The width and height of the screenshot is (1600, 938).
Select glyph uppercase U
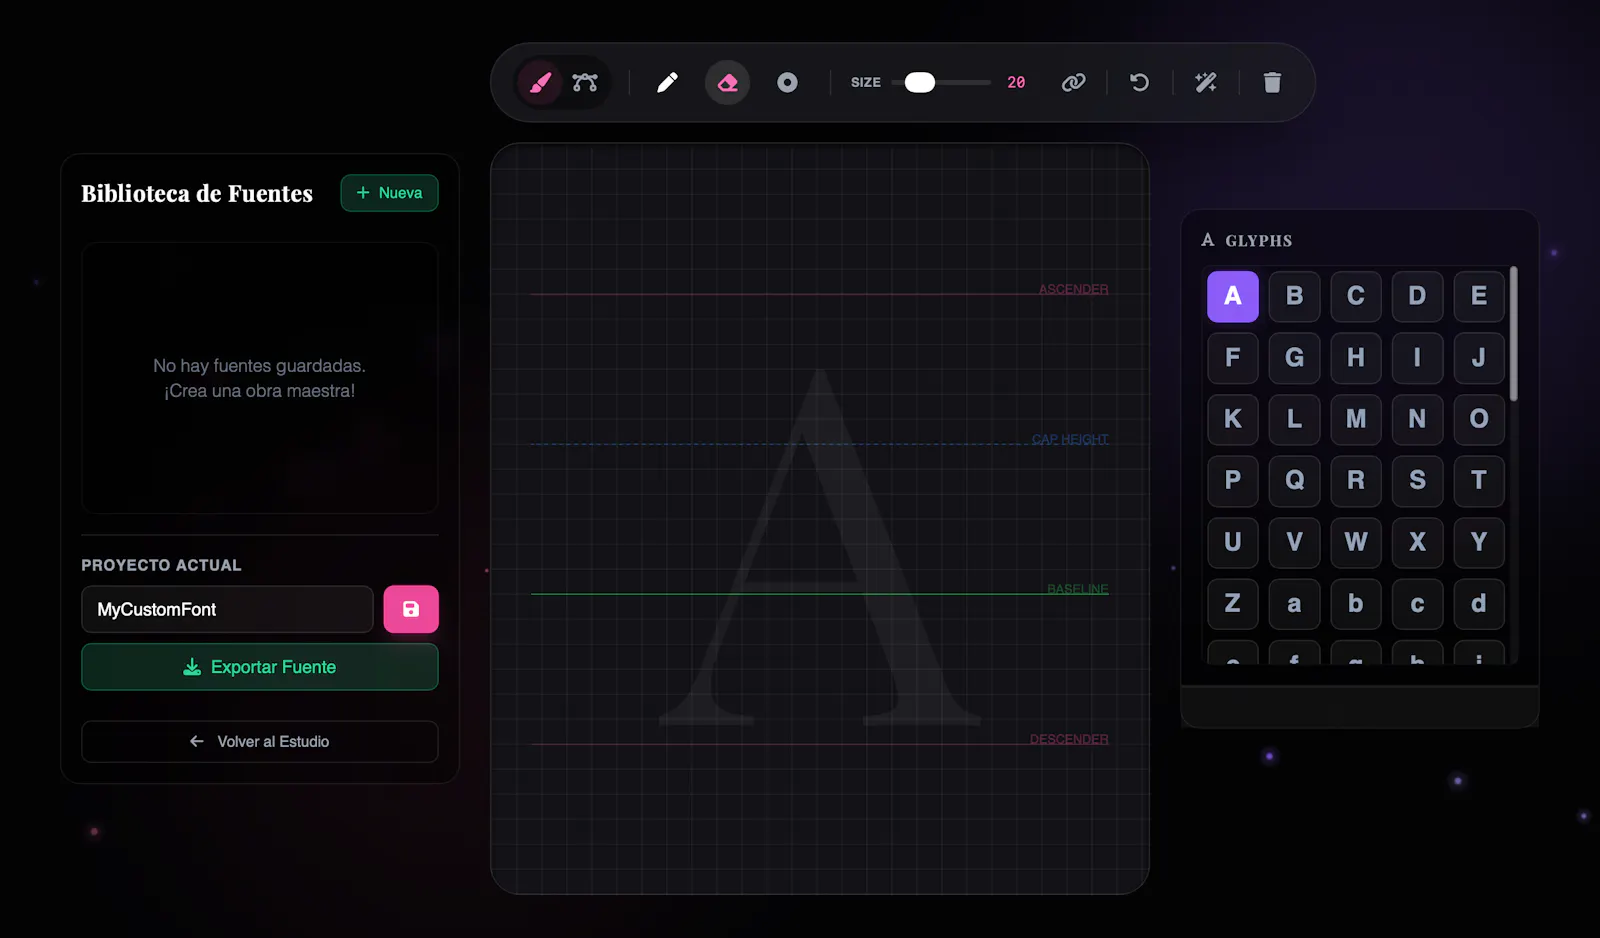point(1233,542)
